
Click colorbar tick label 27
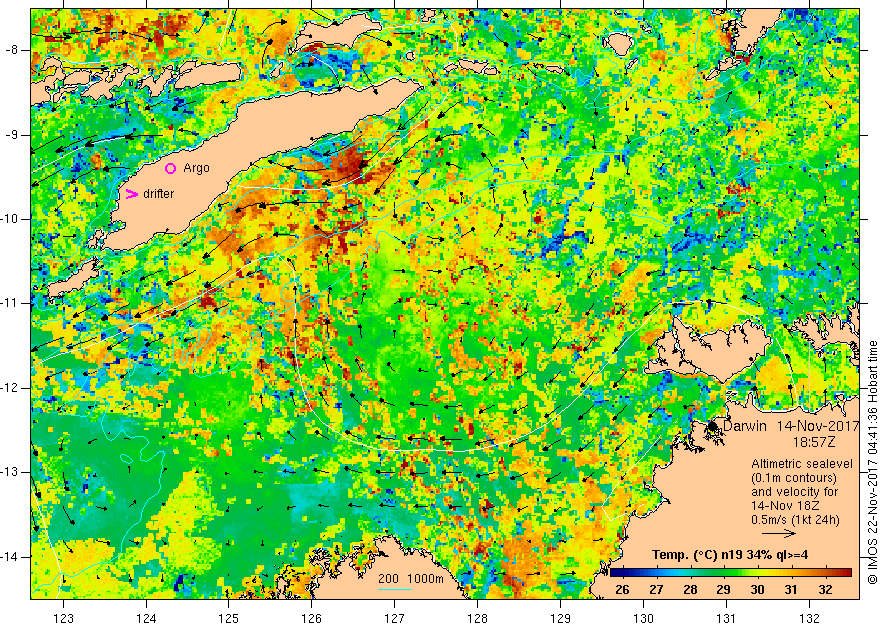[656, 590]
